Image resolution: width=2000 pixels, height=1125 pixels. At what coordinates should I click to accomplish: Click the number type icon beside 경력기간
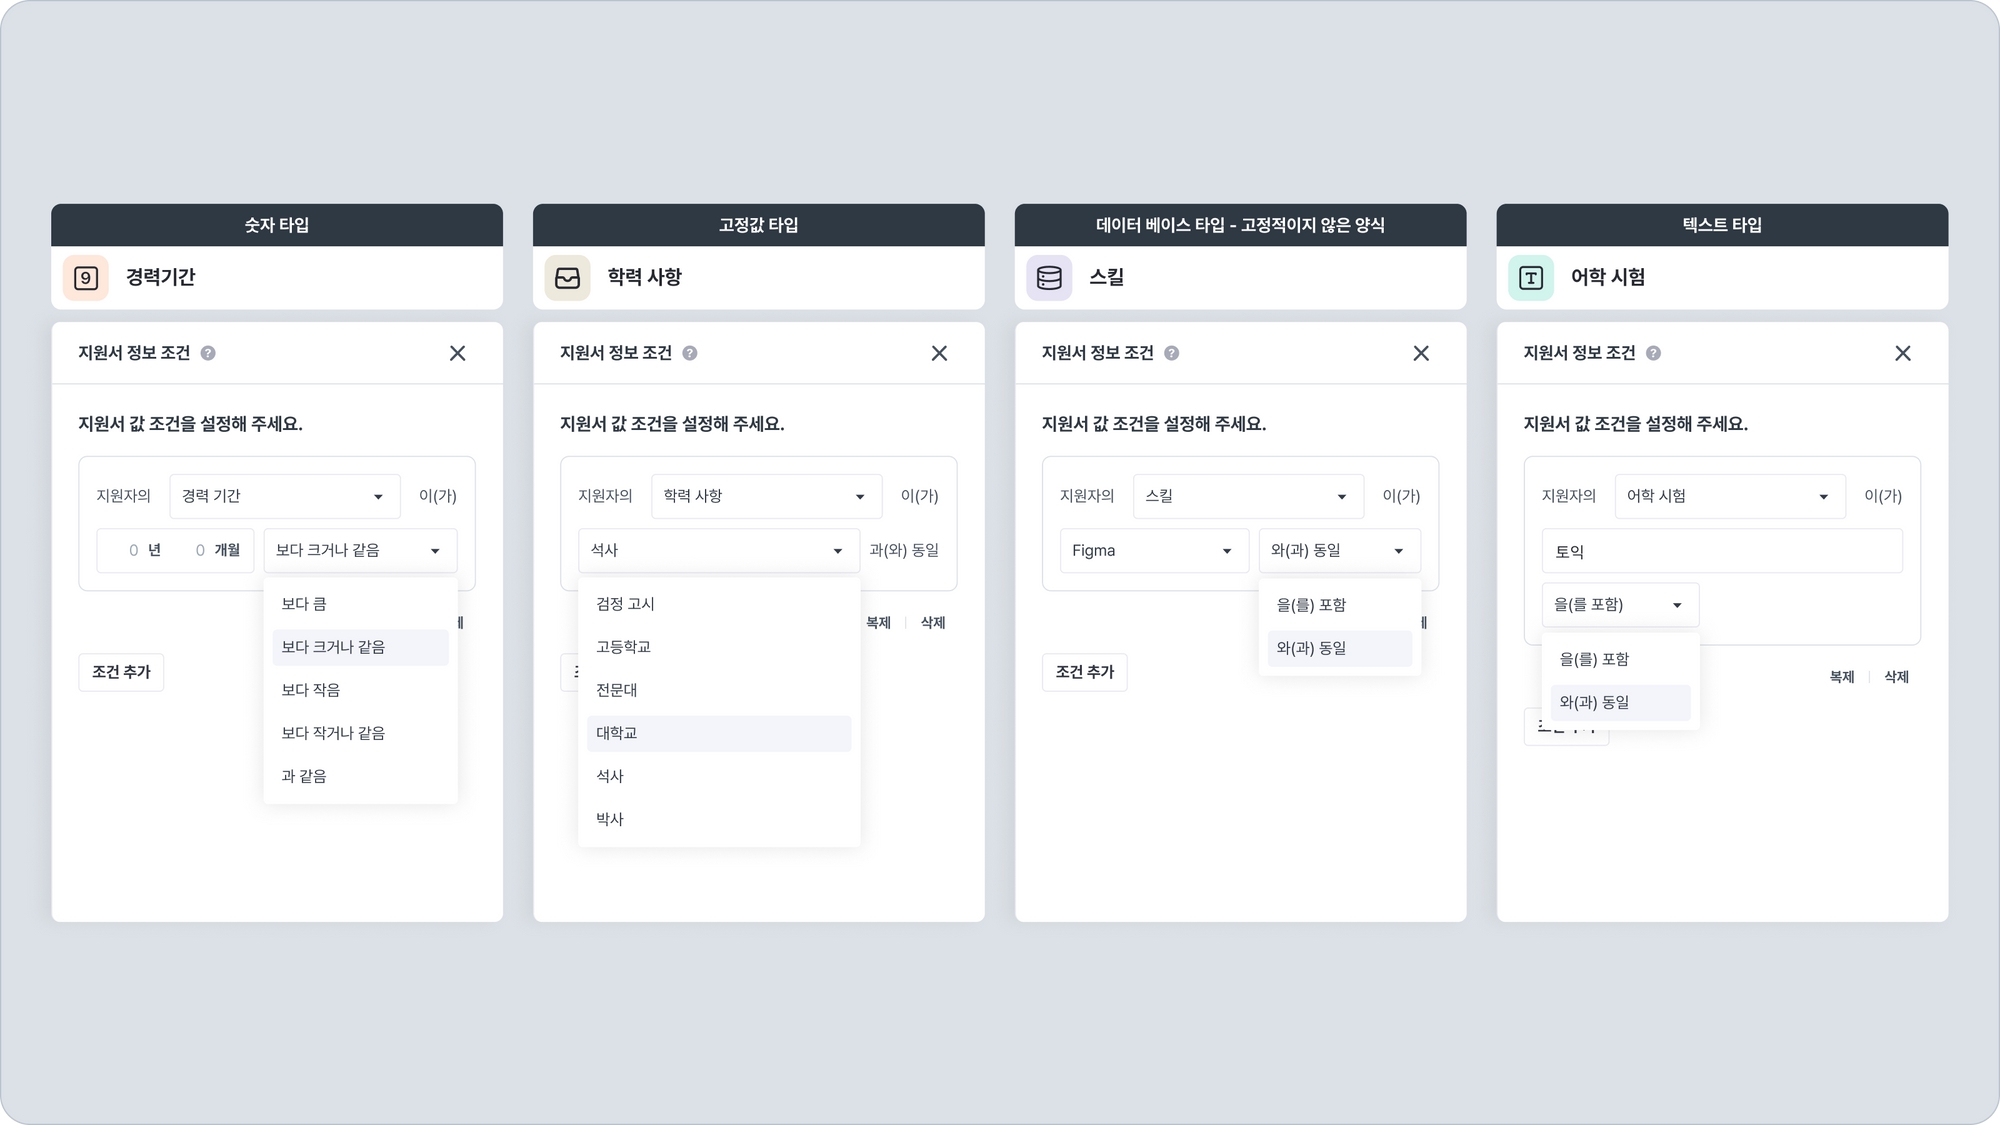pos(86,277)
